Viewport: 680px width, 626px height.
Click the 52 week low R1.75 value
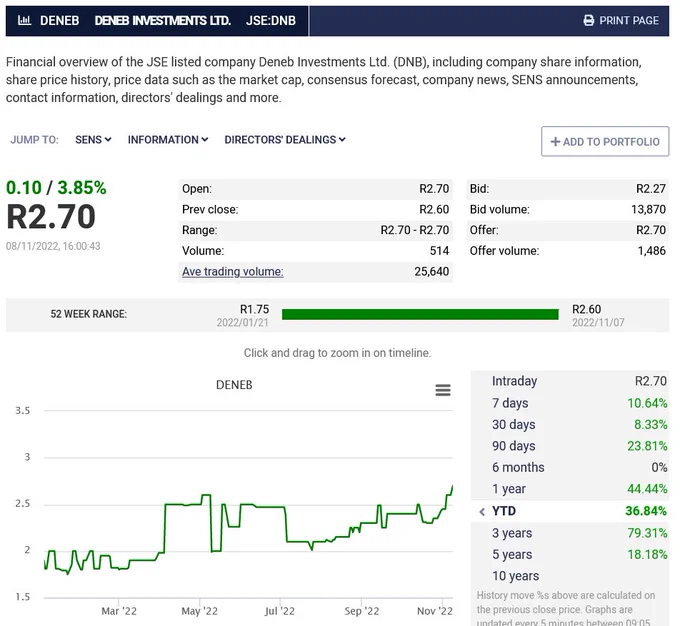tap(255, 309)
